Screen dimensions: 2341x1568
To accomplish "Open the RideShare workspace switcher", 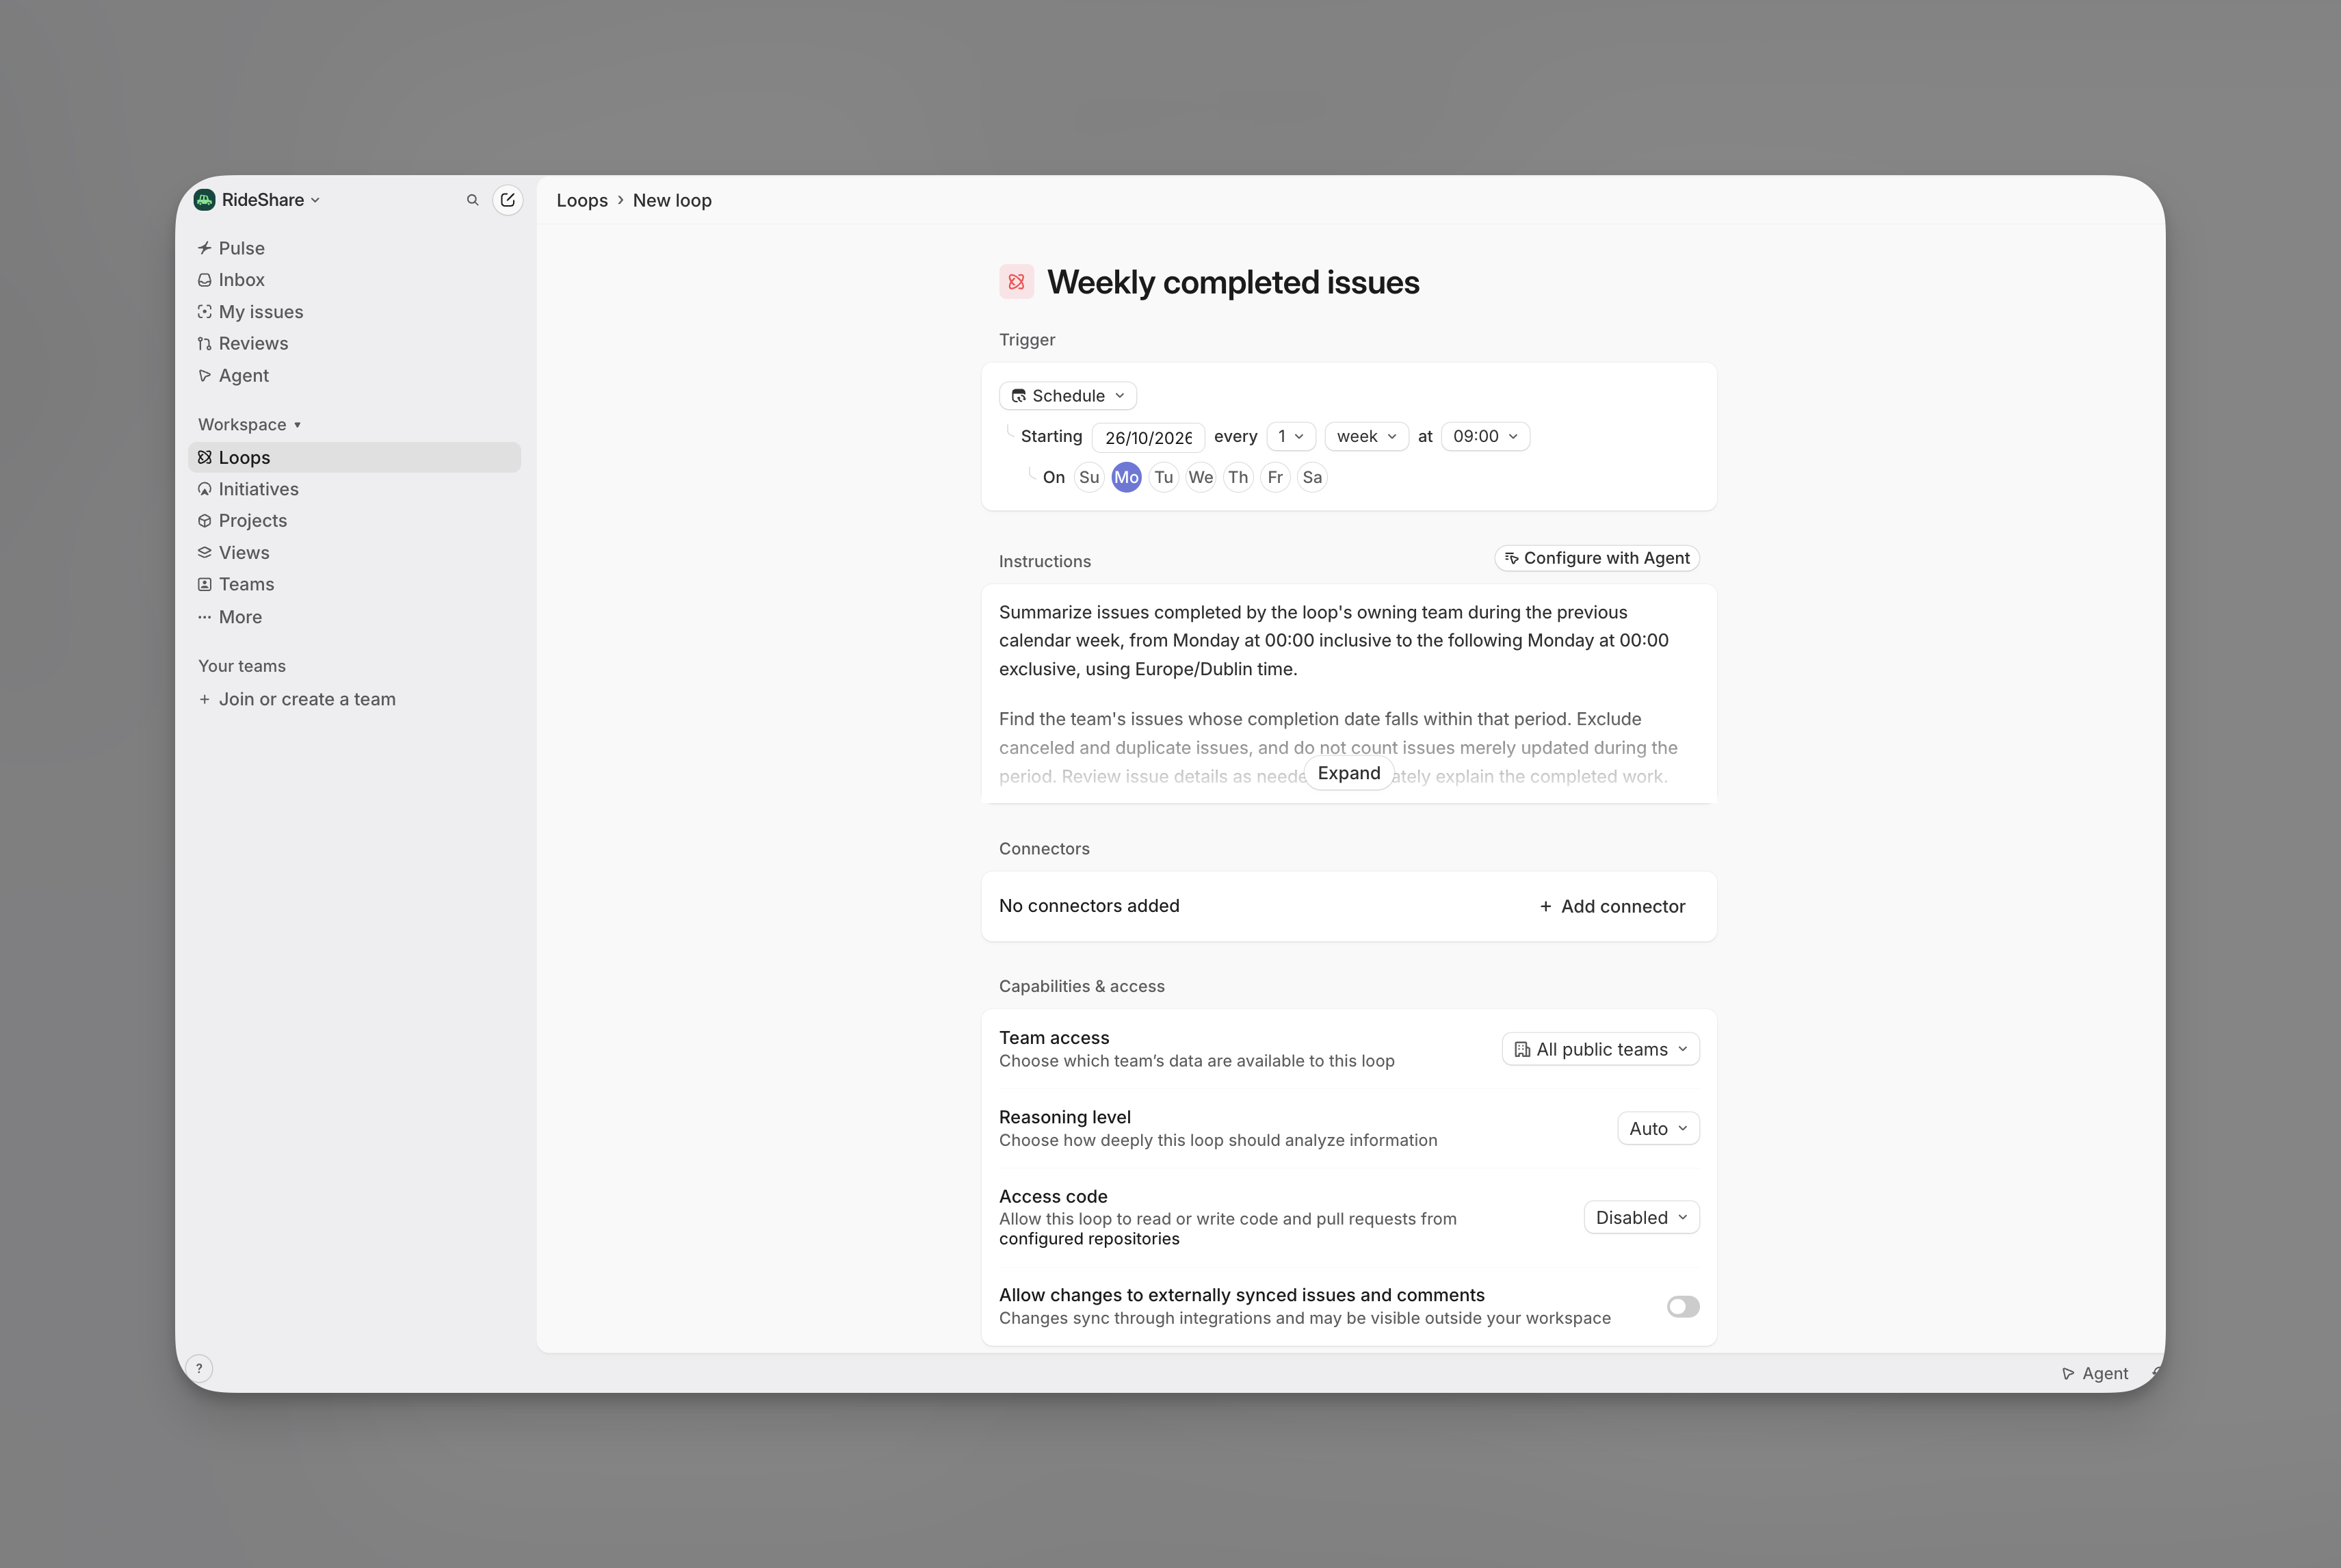I will click(x=258, y=200).
